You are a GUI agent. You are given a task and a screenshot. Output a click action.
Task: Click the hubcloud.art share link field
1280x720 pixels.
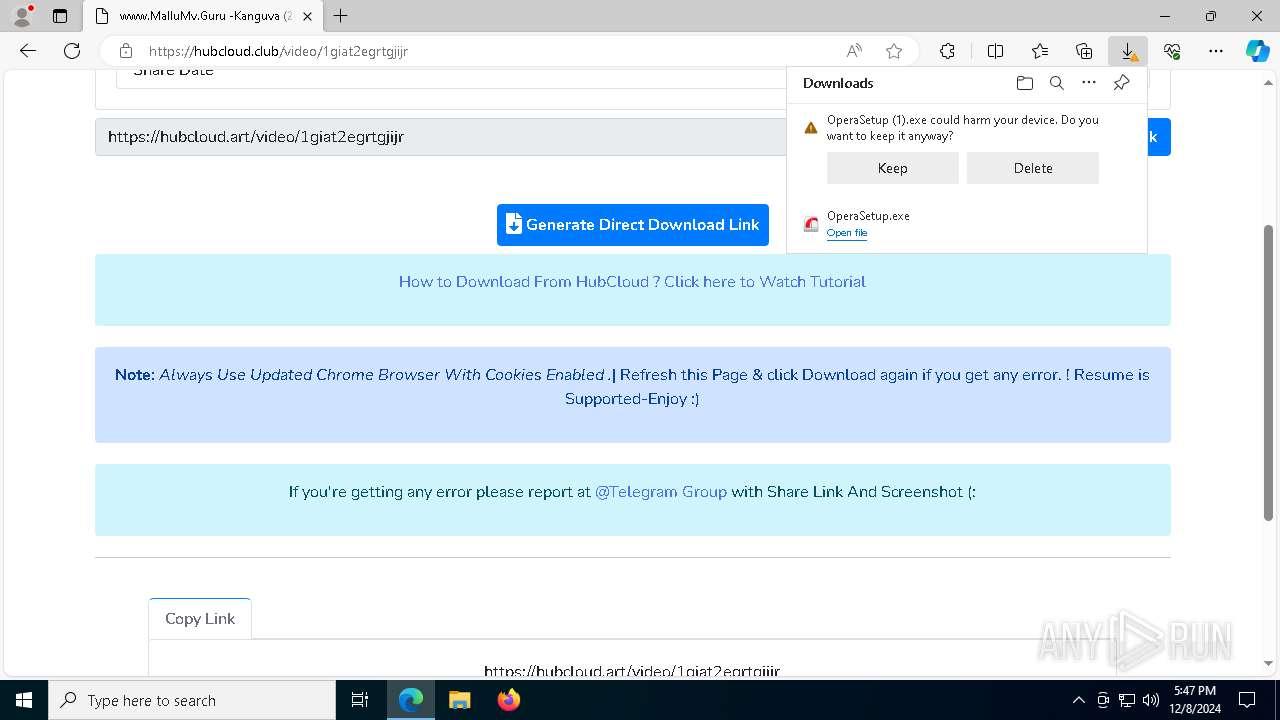point(441,137)
